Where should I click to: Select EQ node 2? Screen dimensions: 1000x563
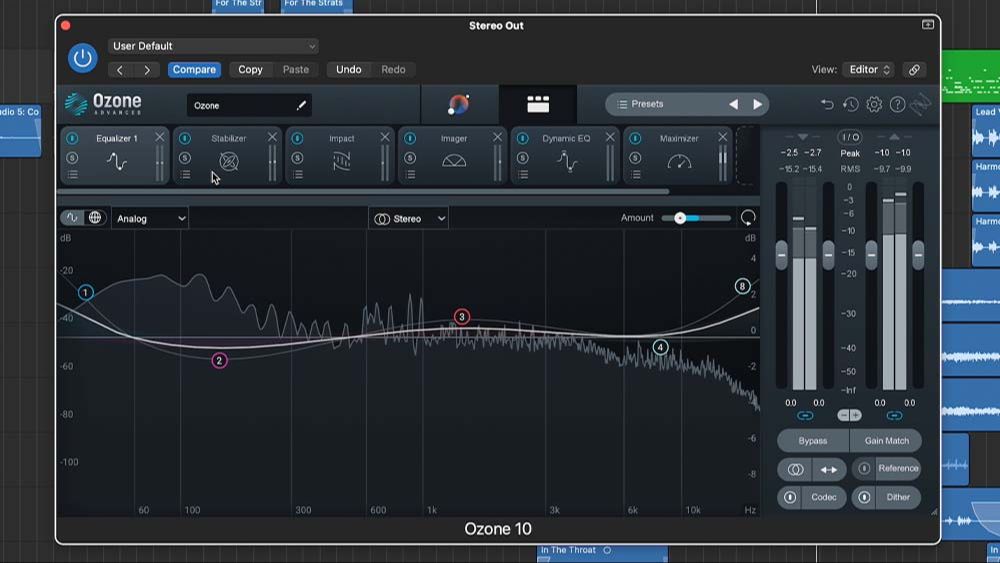pyautogui.click(x=219, y=361)
